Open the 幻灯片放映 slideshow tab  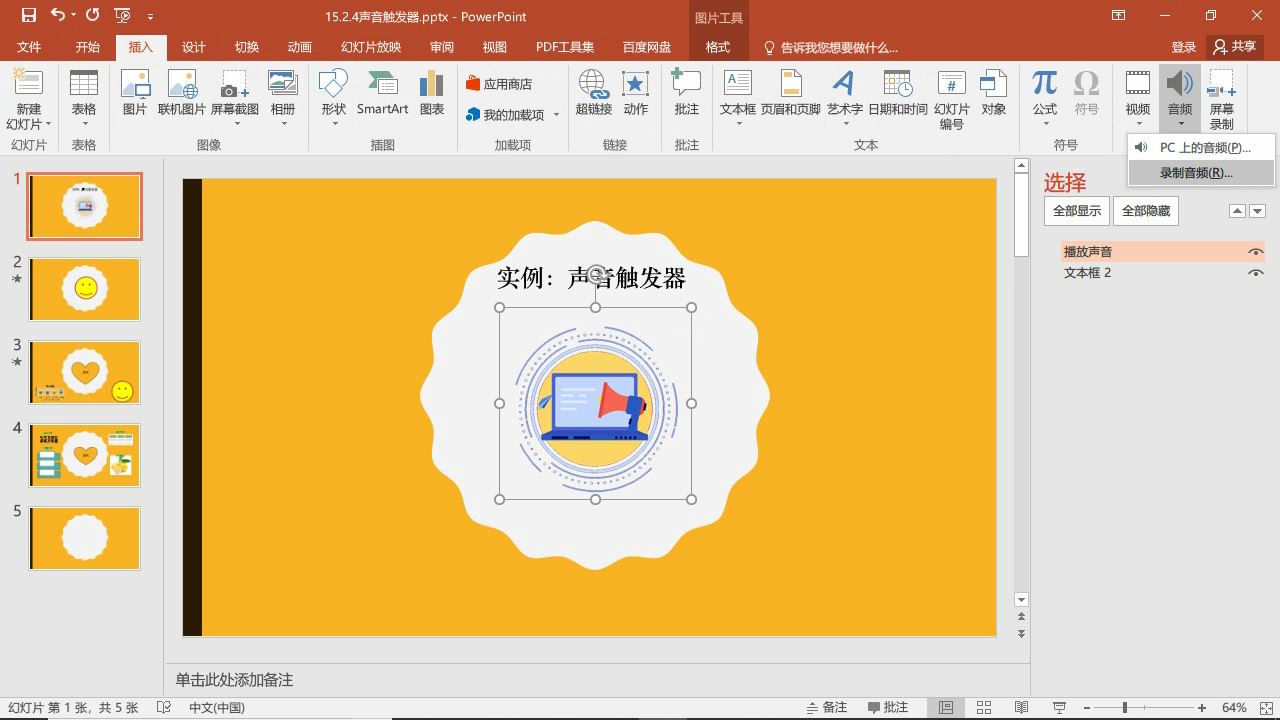pyautogui.click(x=371, y=47)
